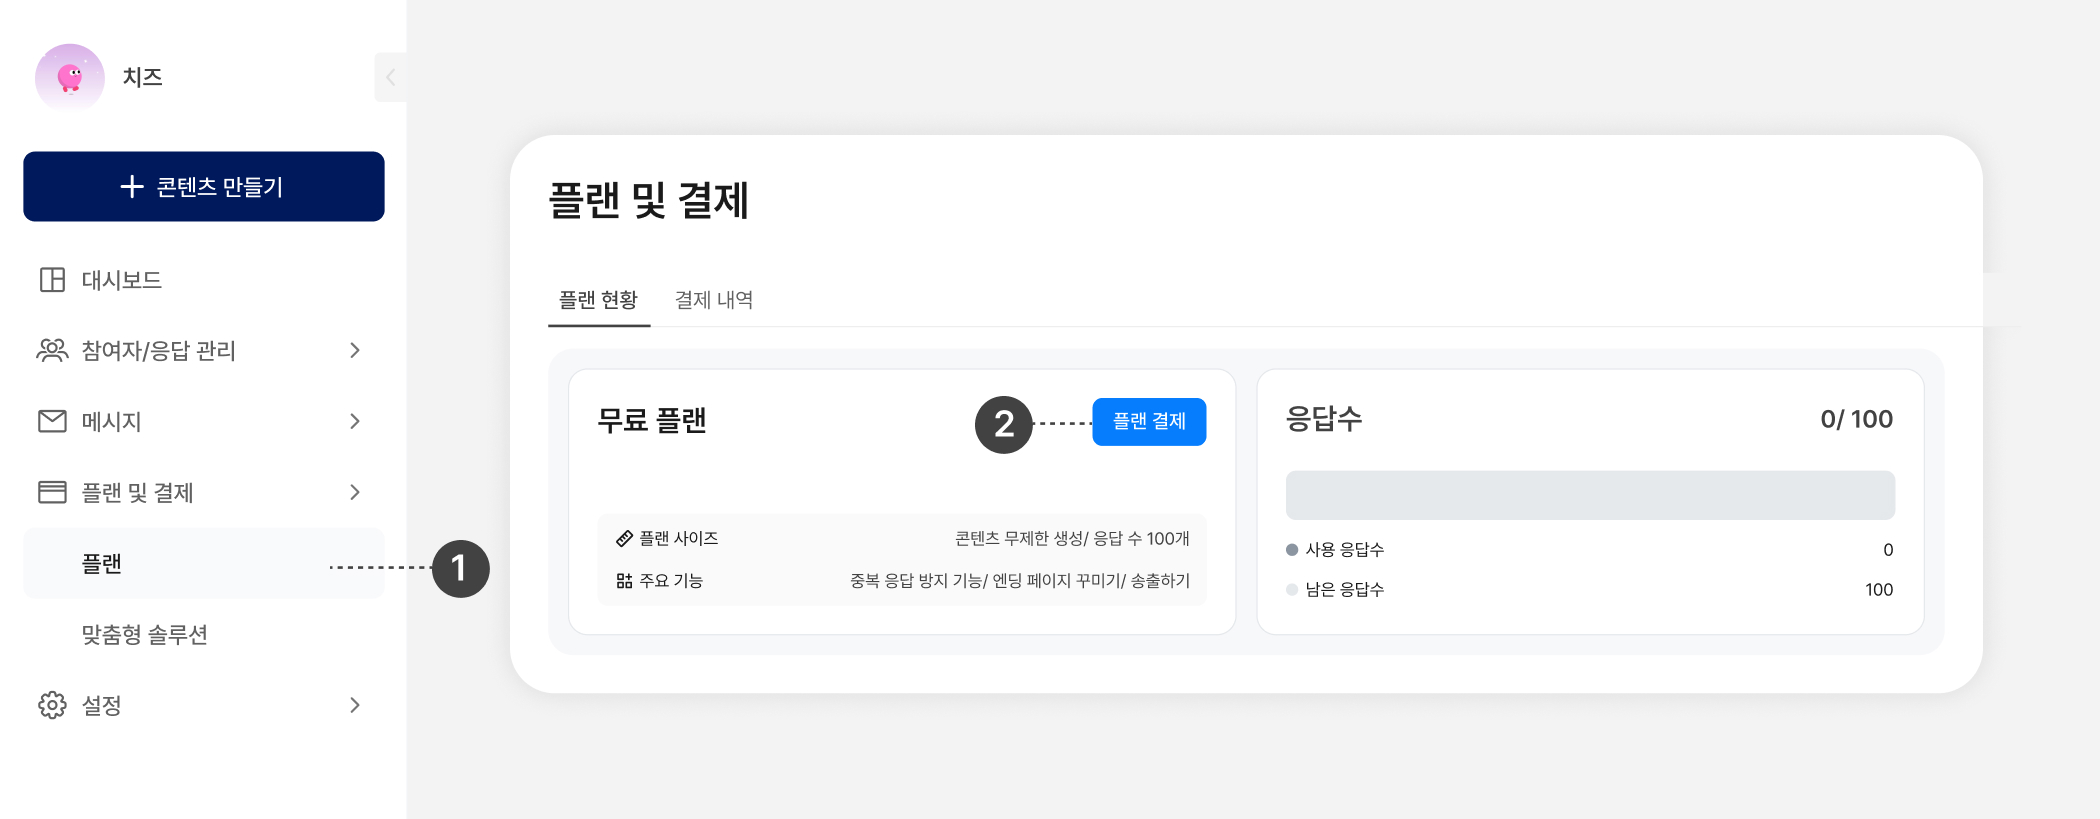Click the 주요 기능 grid icon

[x=624, y=581]
